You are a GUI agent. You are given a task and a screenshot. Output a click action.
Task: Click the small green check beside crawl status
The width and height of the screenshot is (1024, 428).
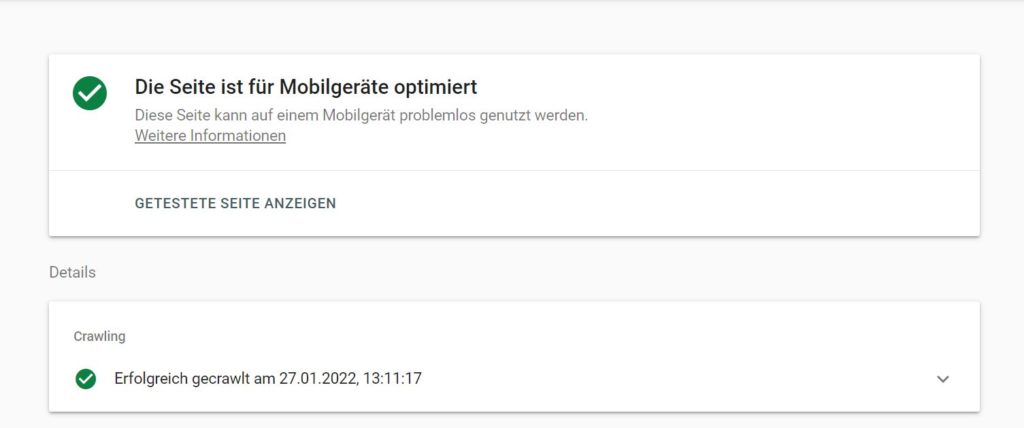point(86,378)
